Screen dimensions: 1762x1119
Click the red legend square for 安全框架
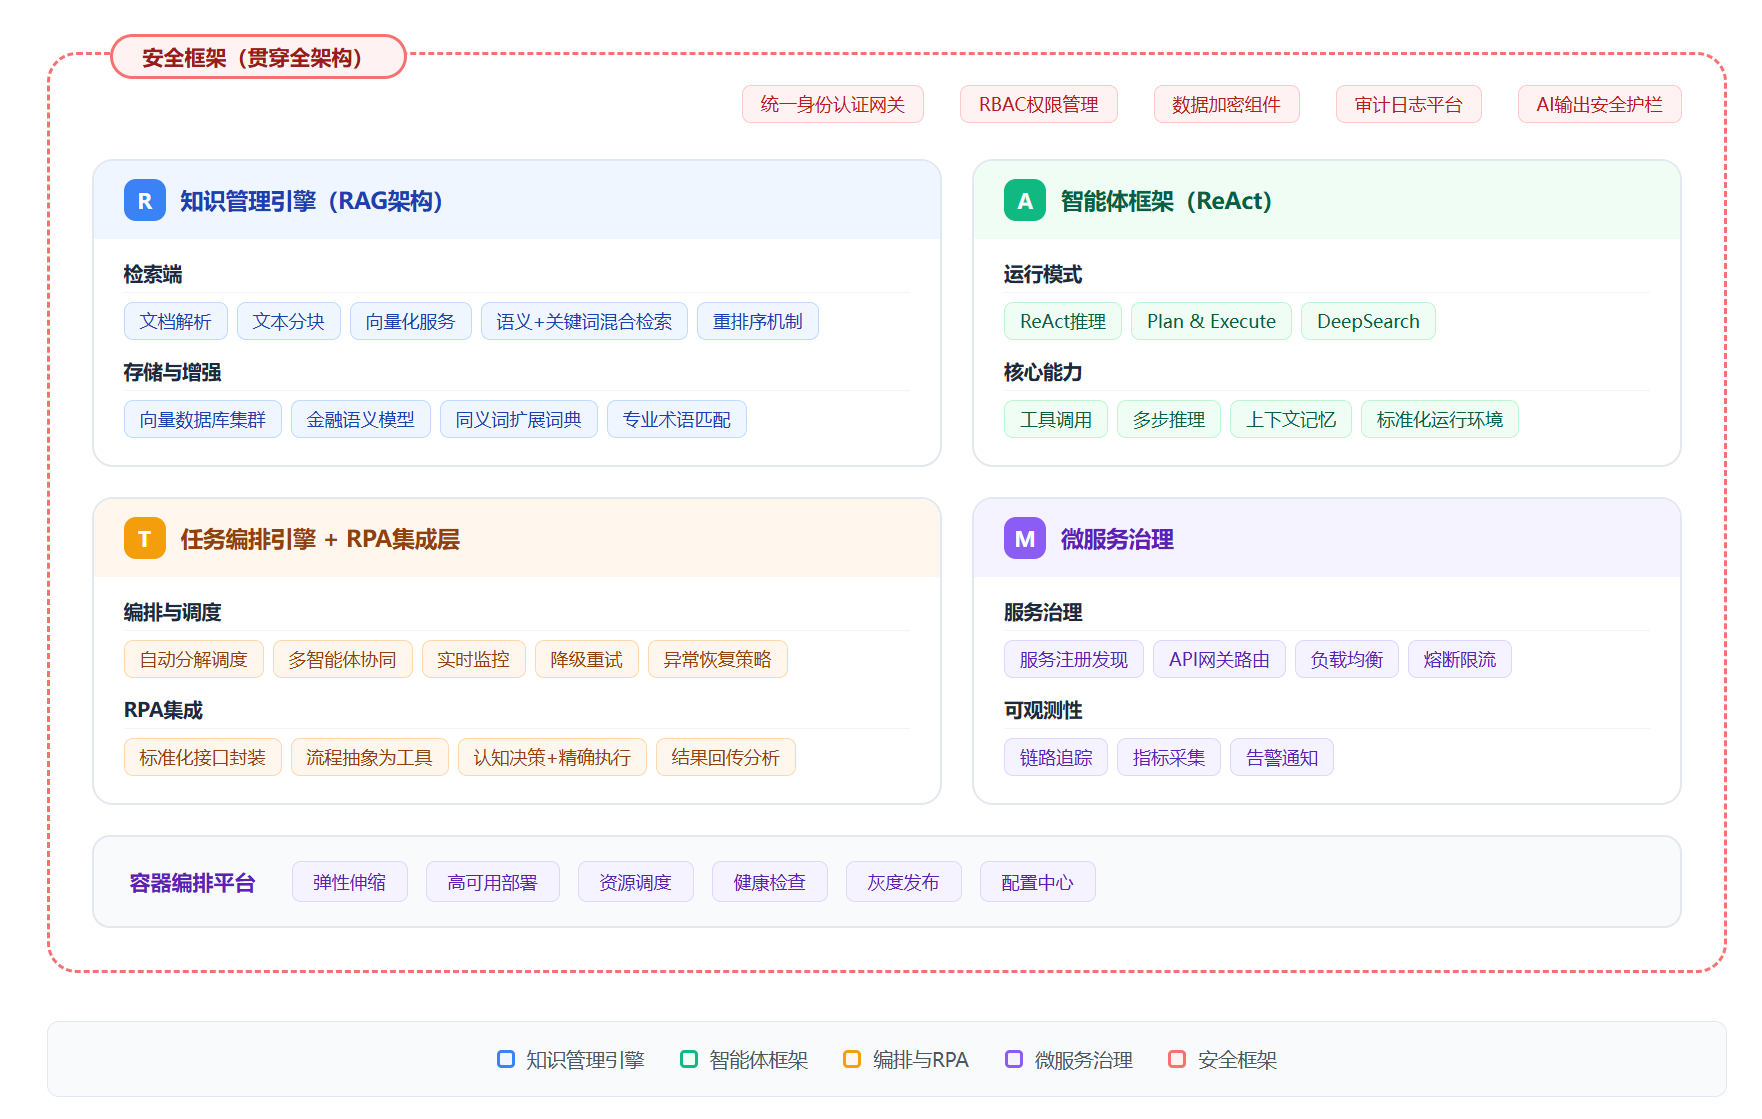1177,1059
